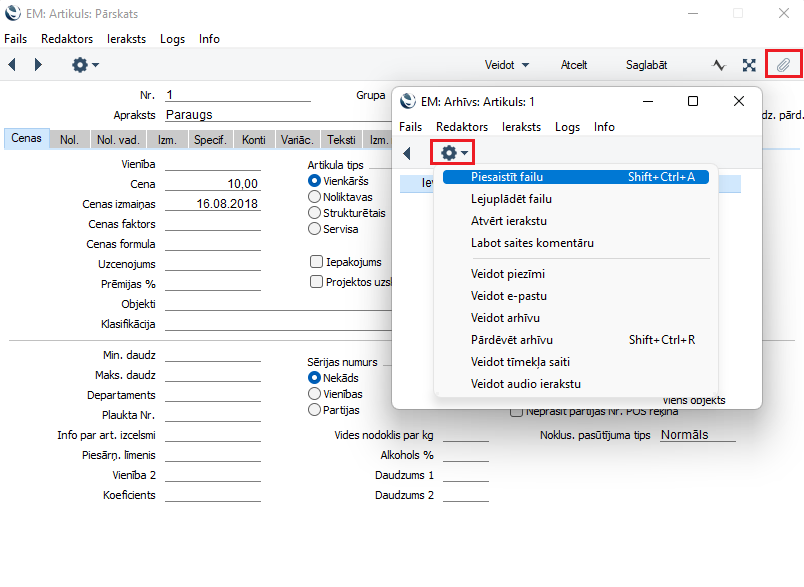Image resolution: width=804 pixels, height=587 pixels.
Task: Switch to the Konti tab
Action: (x=253, y=140)
